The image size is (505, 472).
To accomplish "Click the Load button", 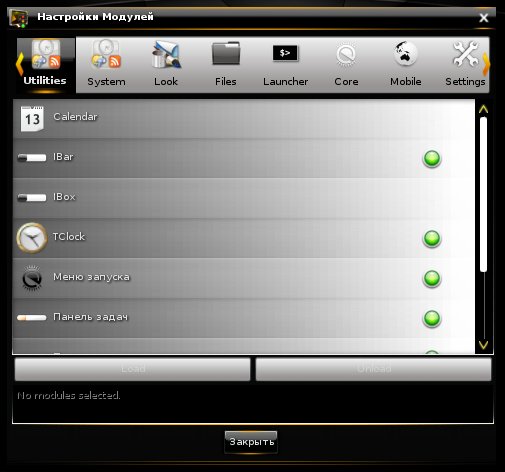I will (x=133, y=369).
